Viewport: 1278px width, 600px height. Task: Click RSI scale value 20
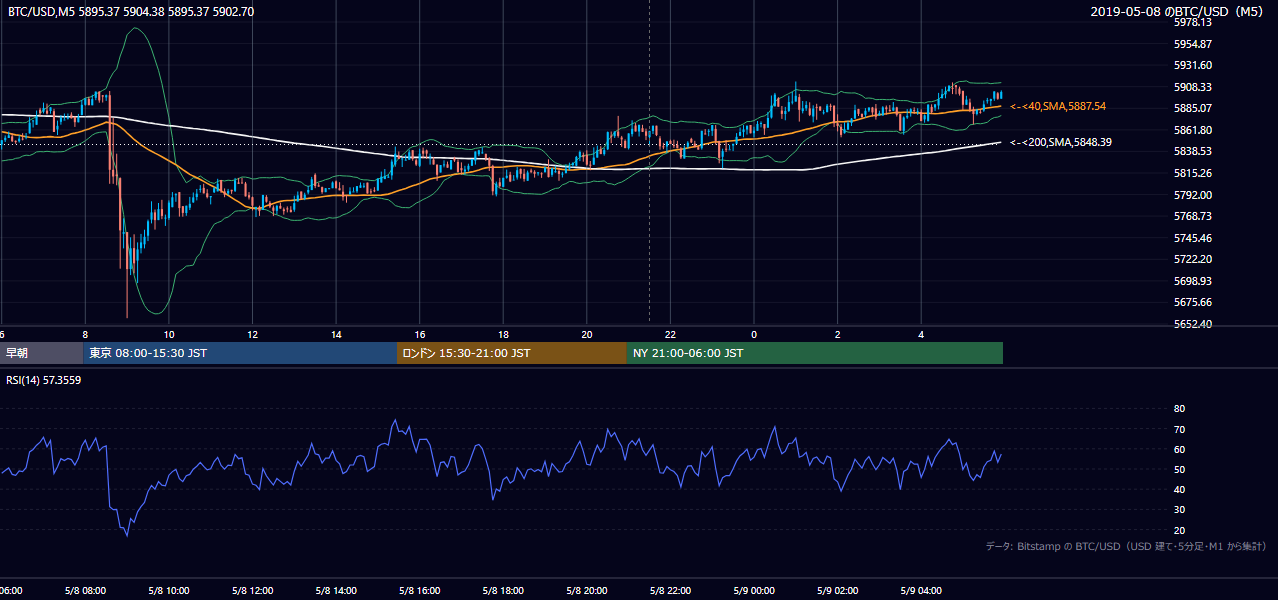pos(1179,530)
